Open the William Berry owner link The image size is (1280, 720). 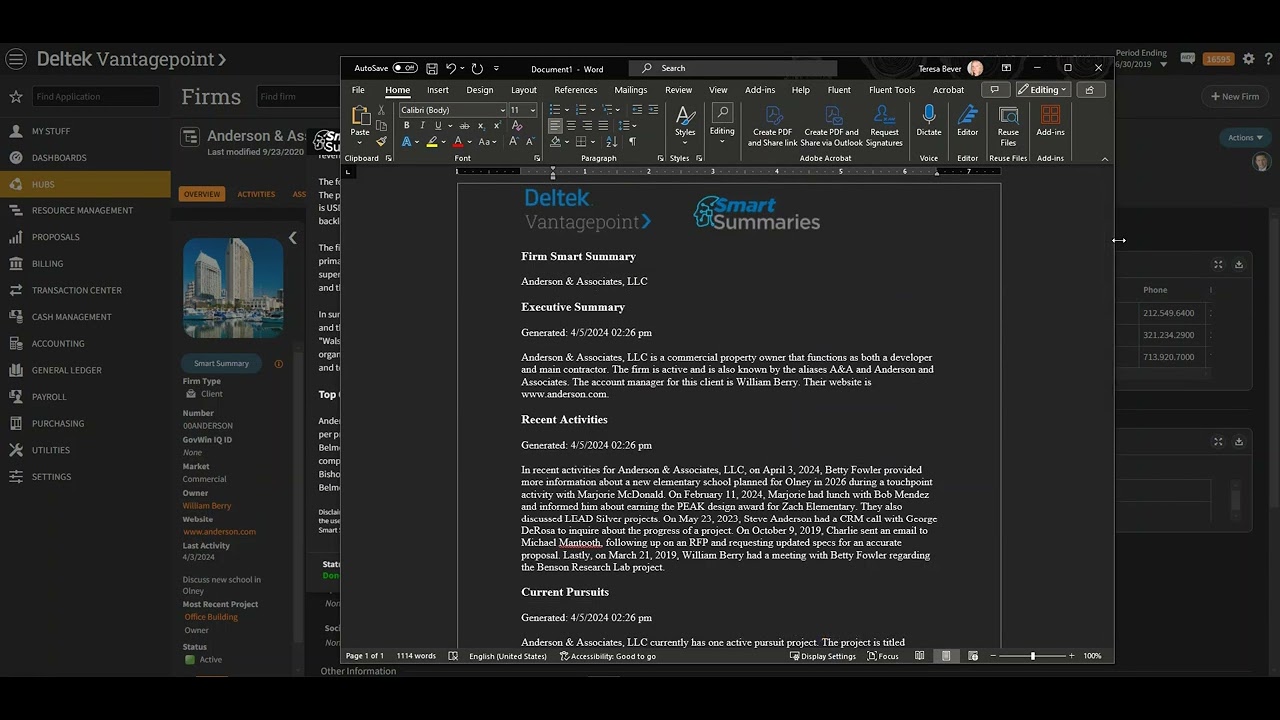(x=207, y=506)
